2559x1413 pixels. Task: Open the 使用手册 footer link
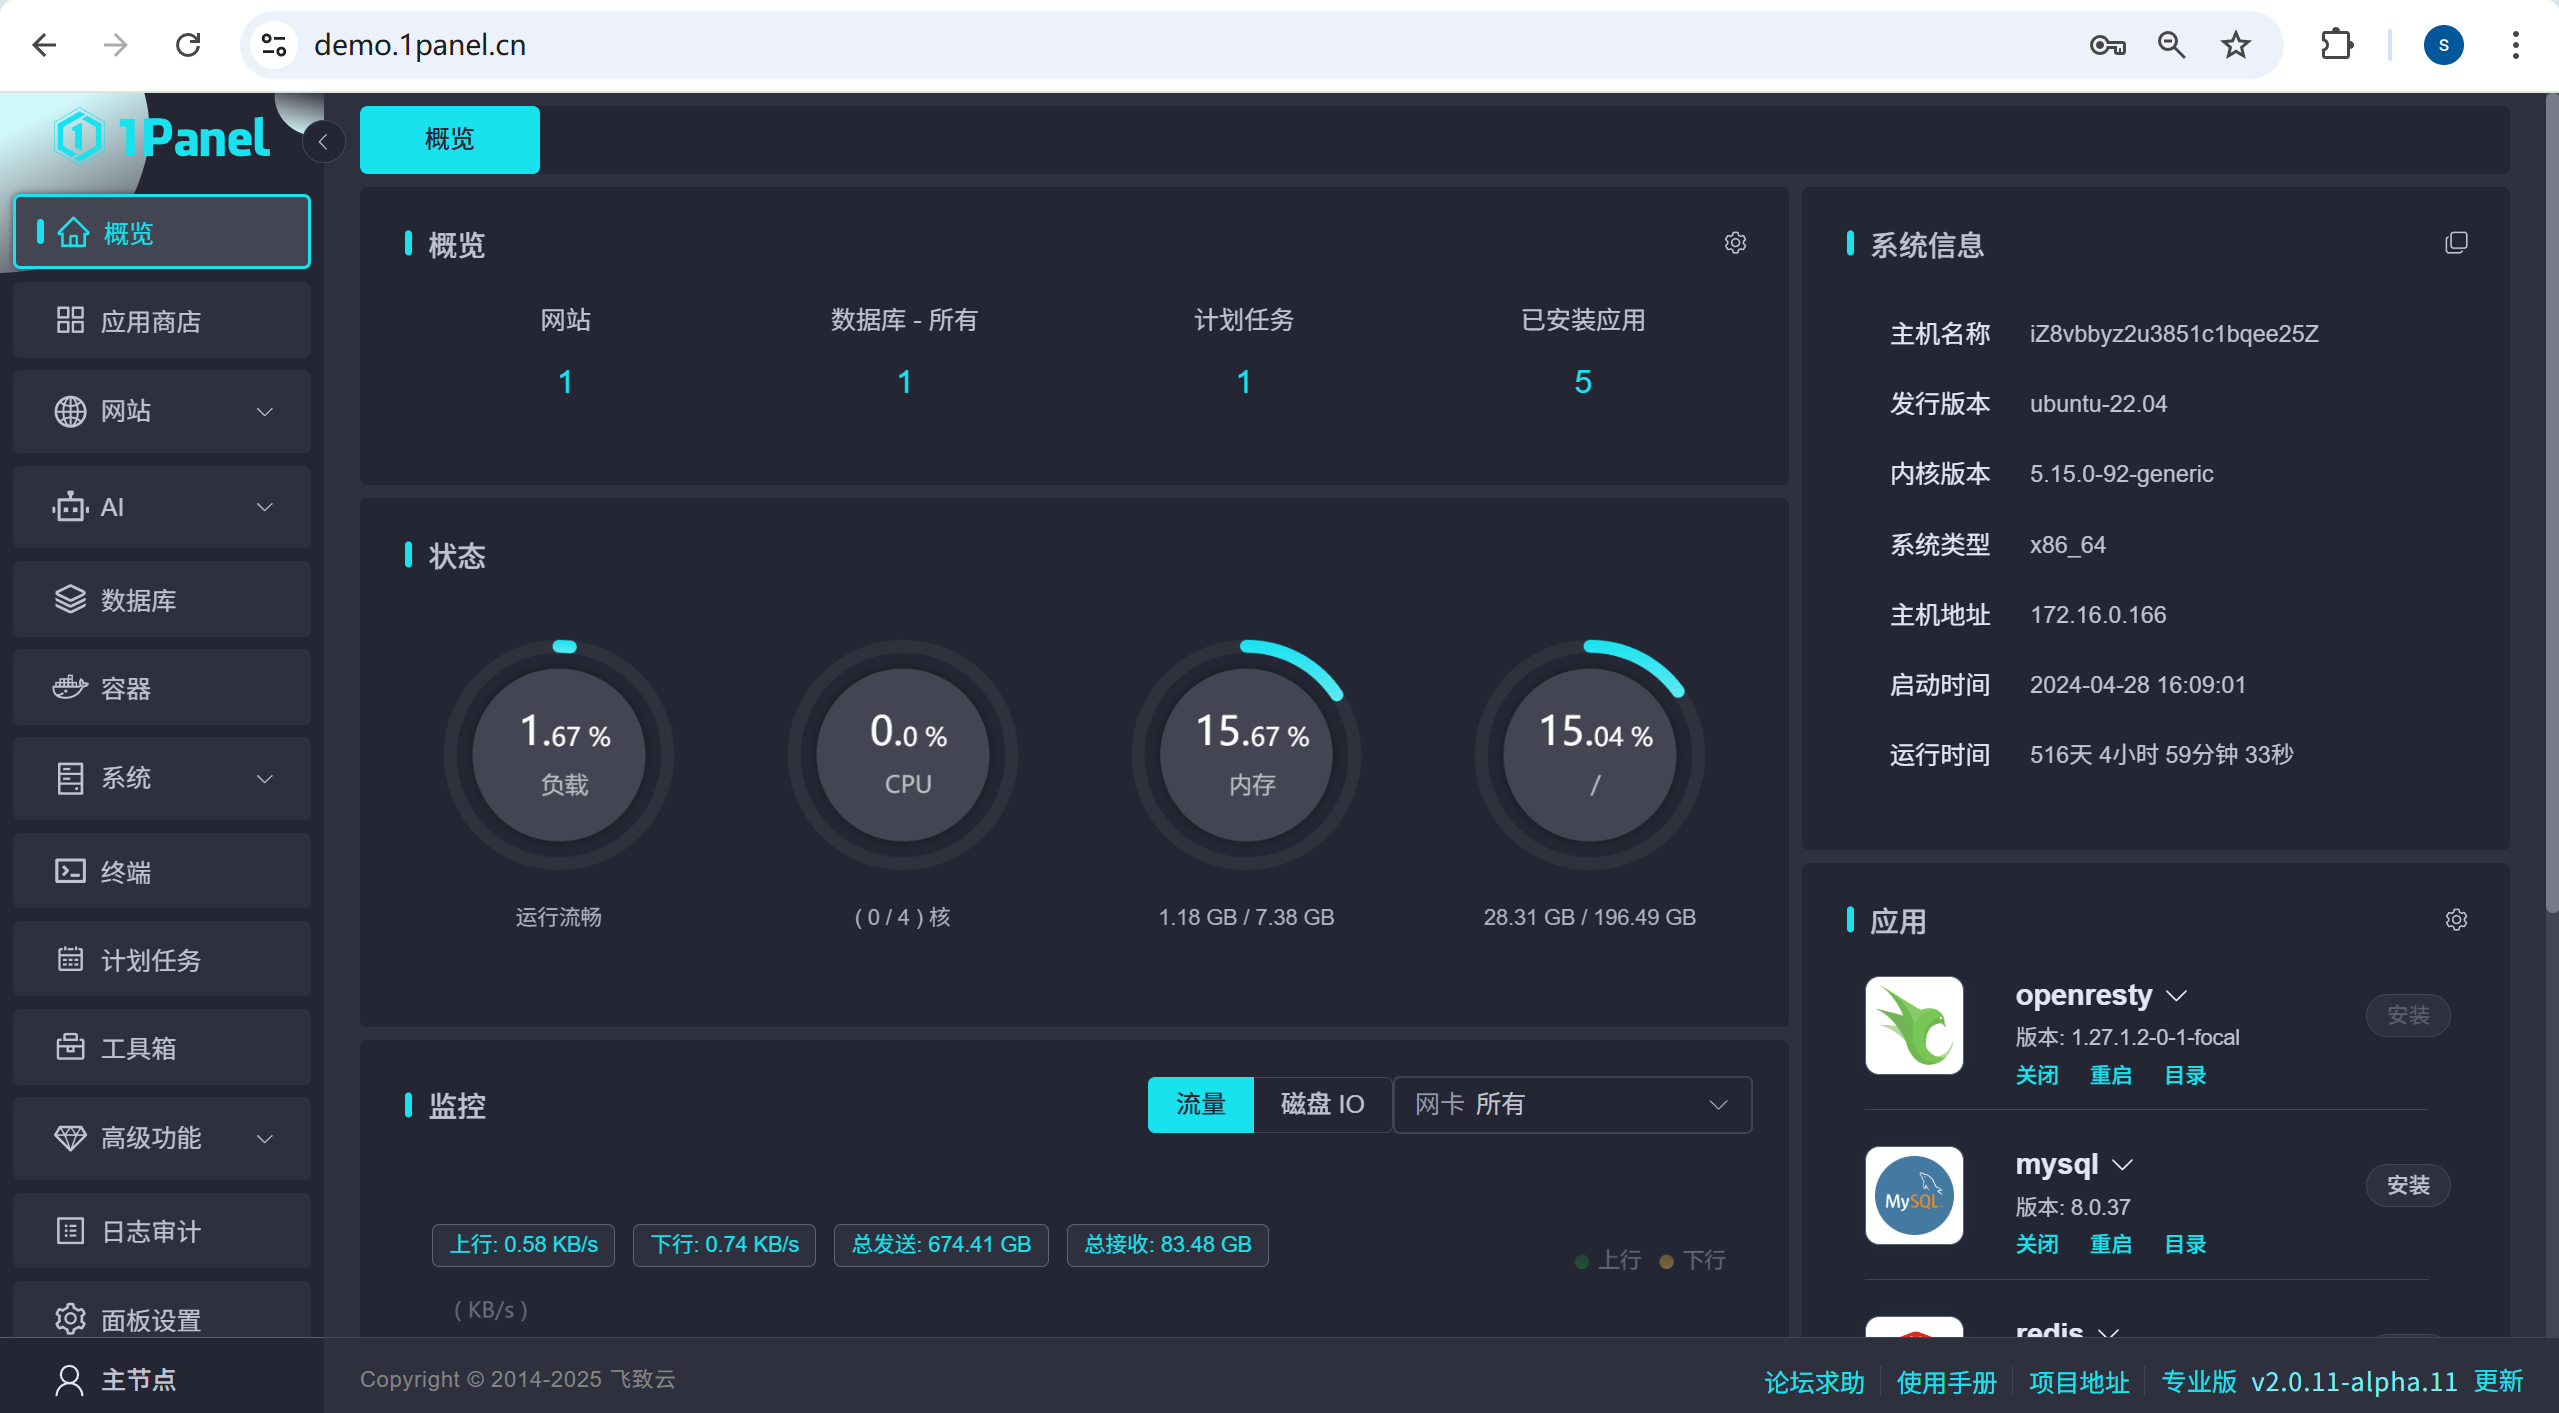1945,1382
